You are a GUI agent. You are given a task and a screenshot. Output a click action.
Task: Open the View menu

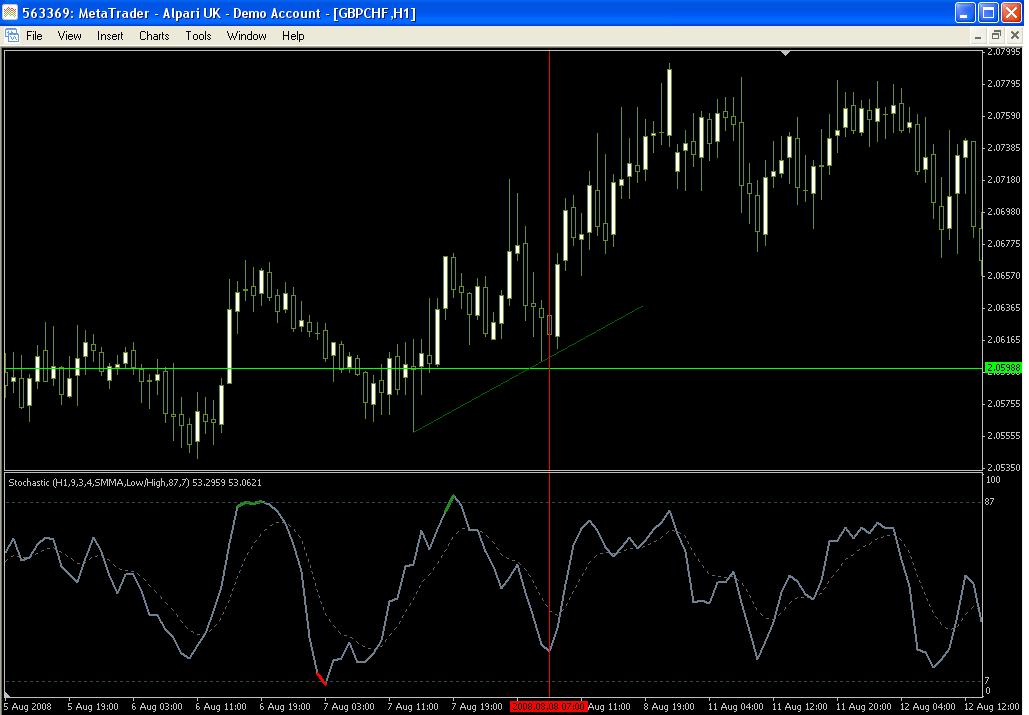pyautogui.click(x=70, y=35)
